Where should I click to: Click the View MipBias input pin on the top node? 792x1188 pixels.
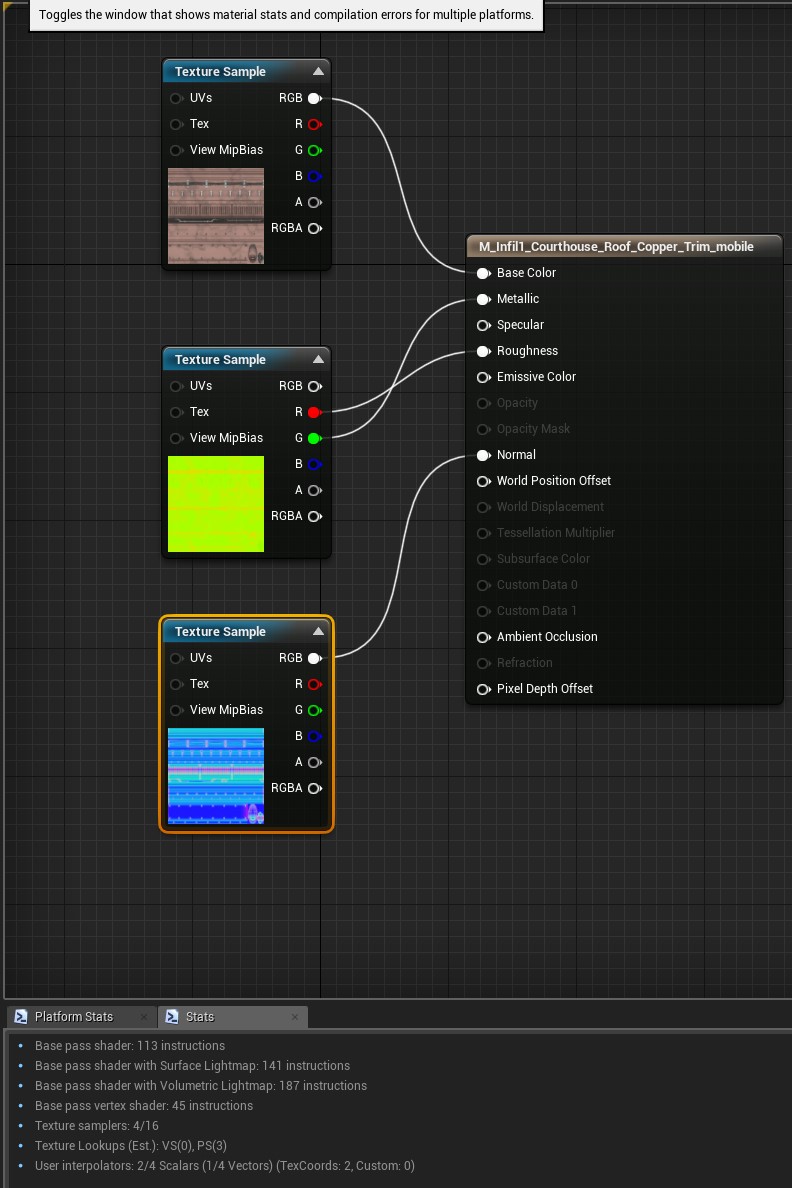177,150
